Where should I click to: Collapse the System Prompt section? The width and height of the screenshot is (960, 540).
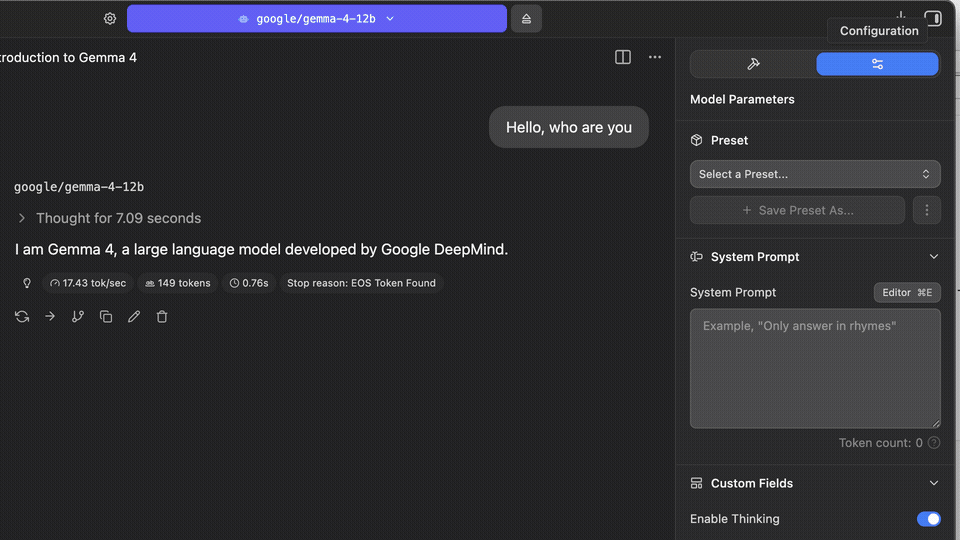click(x=933, y=257)
